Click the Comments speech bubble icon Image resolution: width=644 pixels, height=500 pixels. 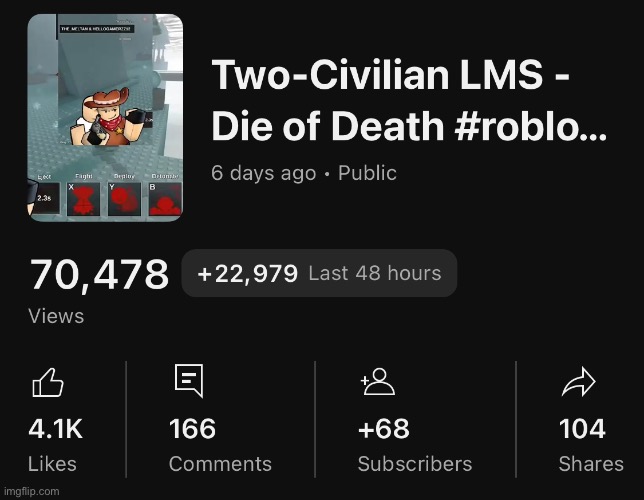[x=188, y=380]
